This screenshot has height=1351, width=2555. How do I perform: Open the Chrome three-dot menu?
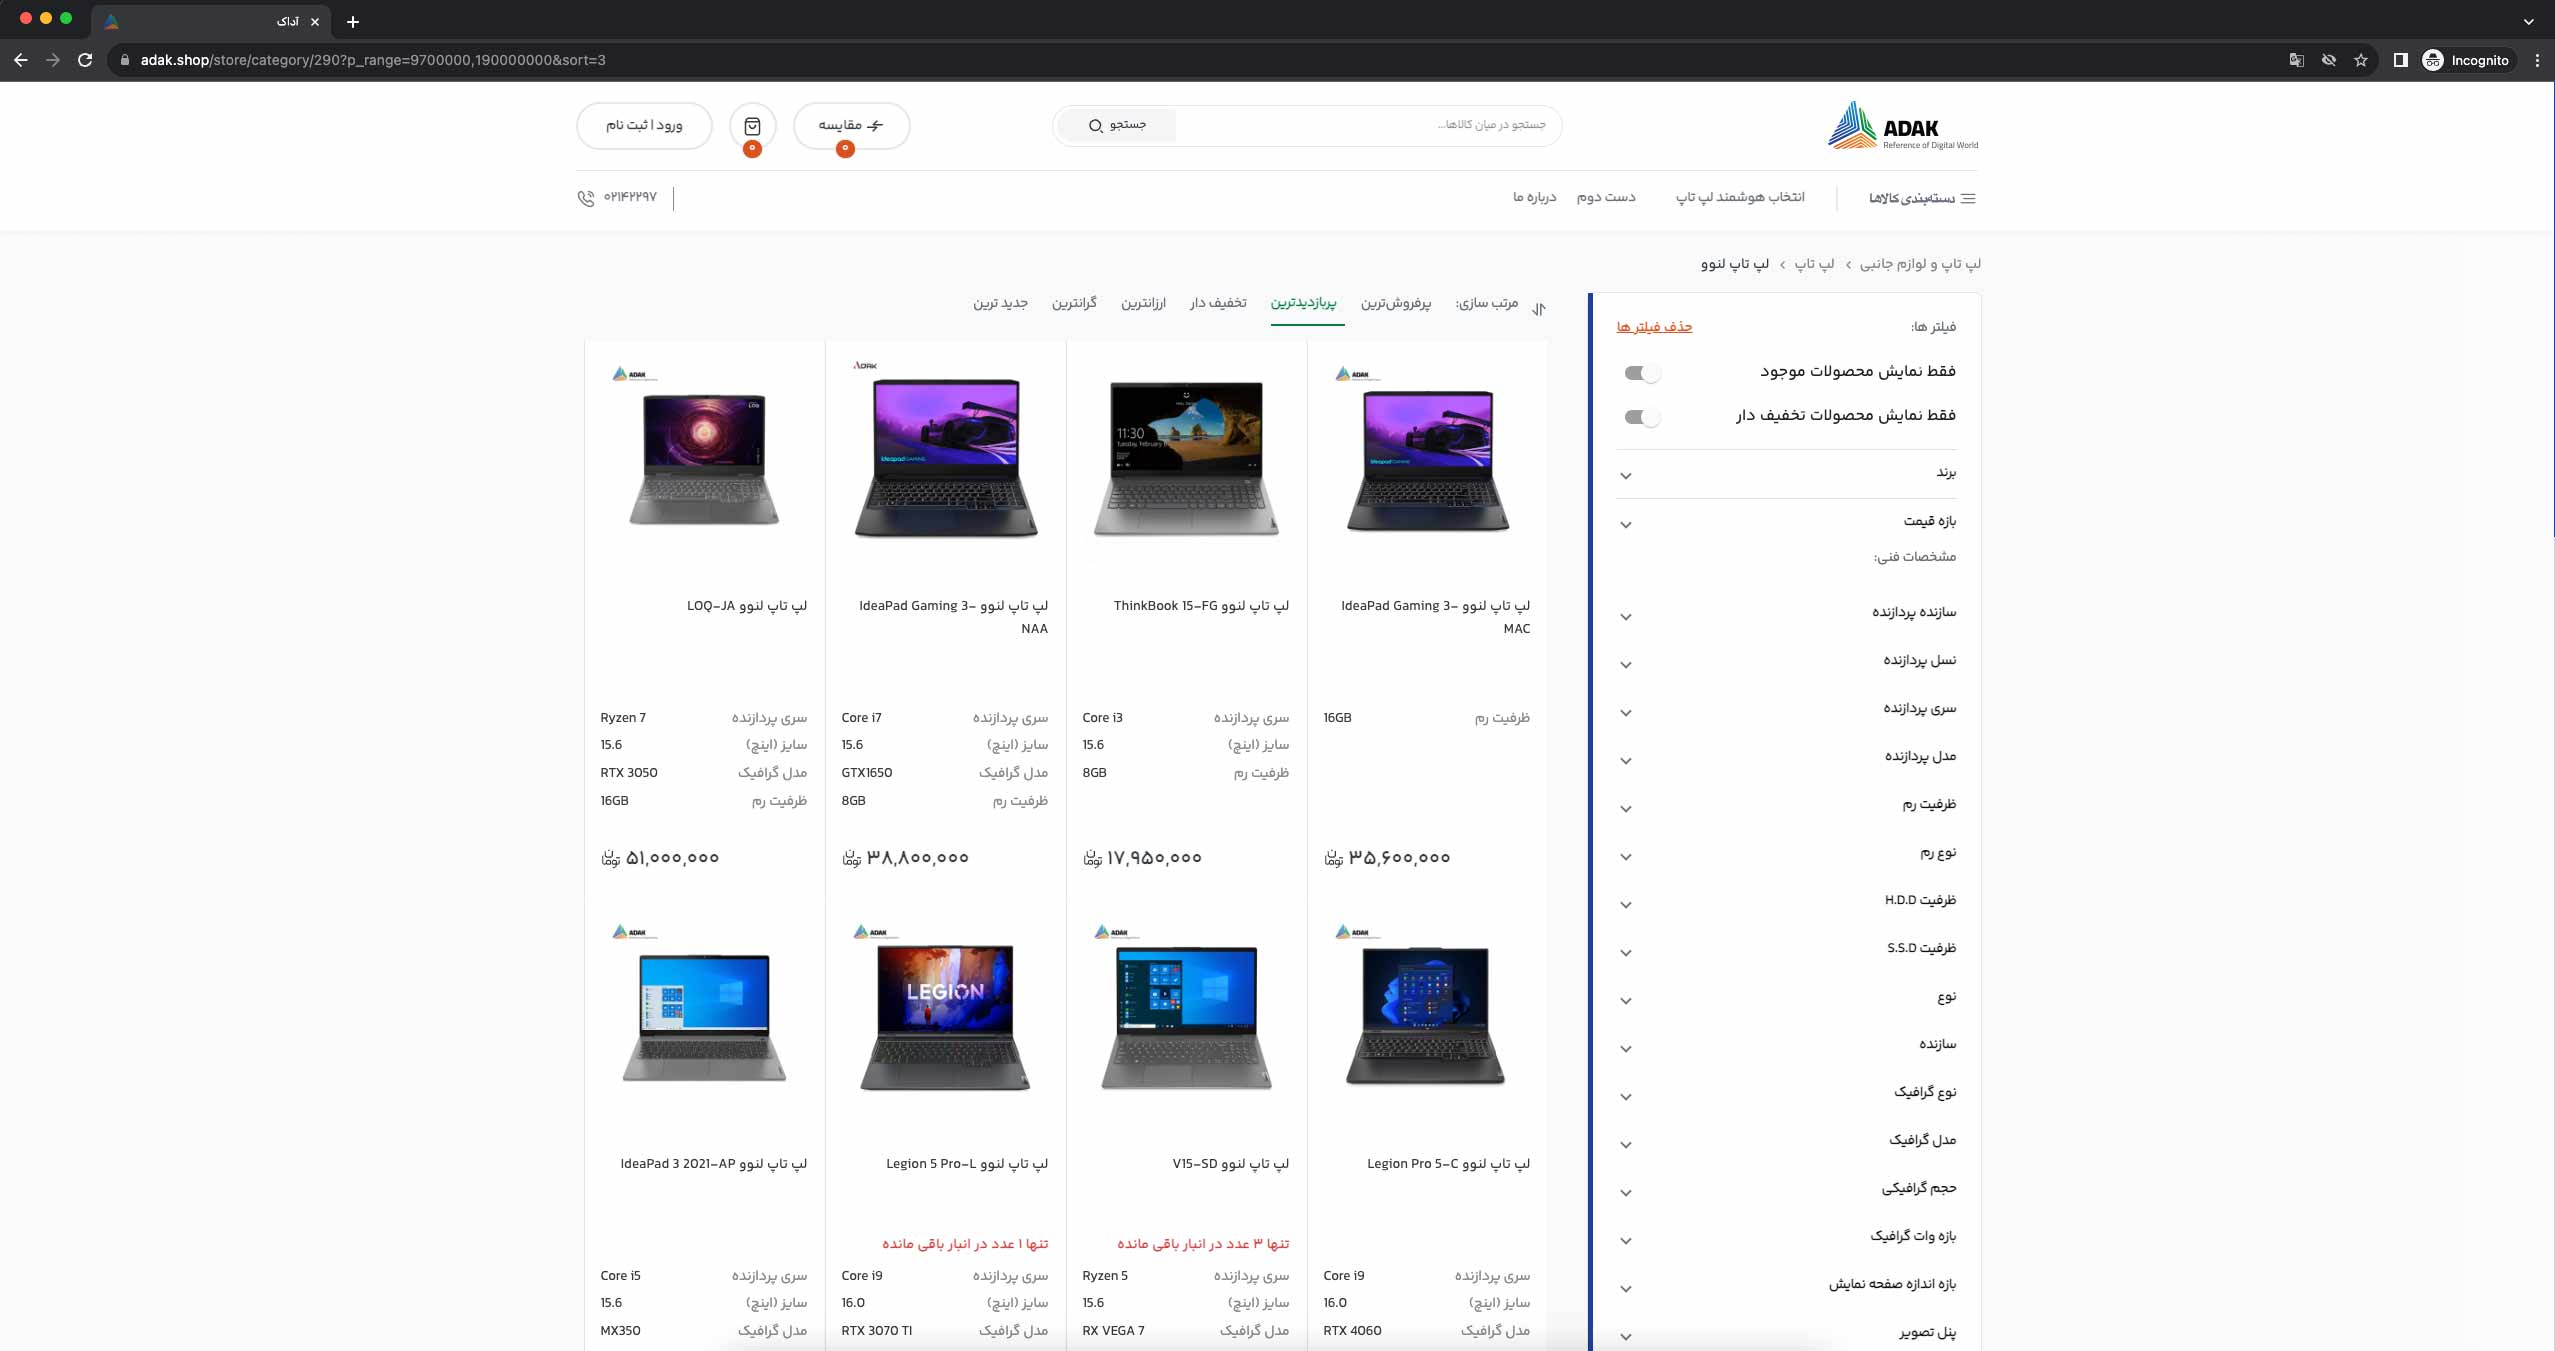(x=2537, y=60)
